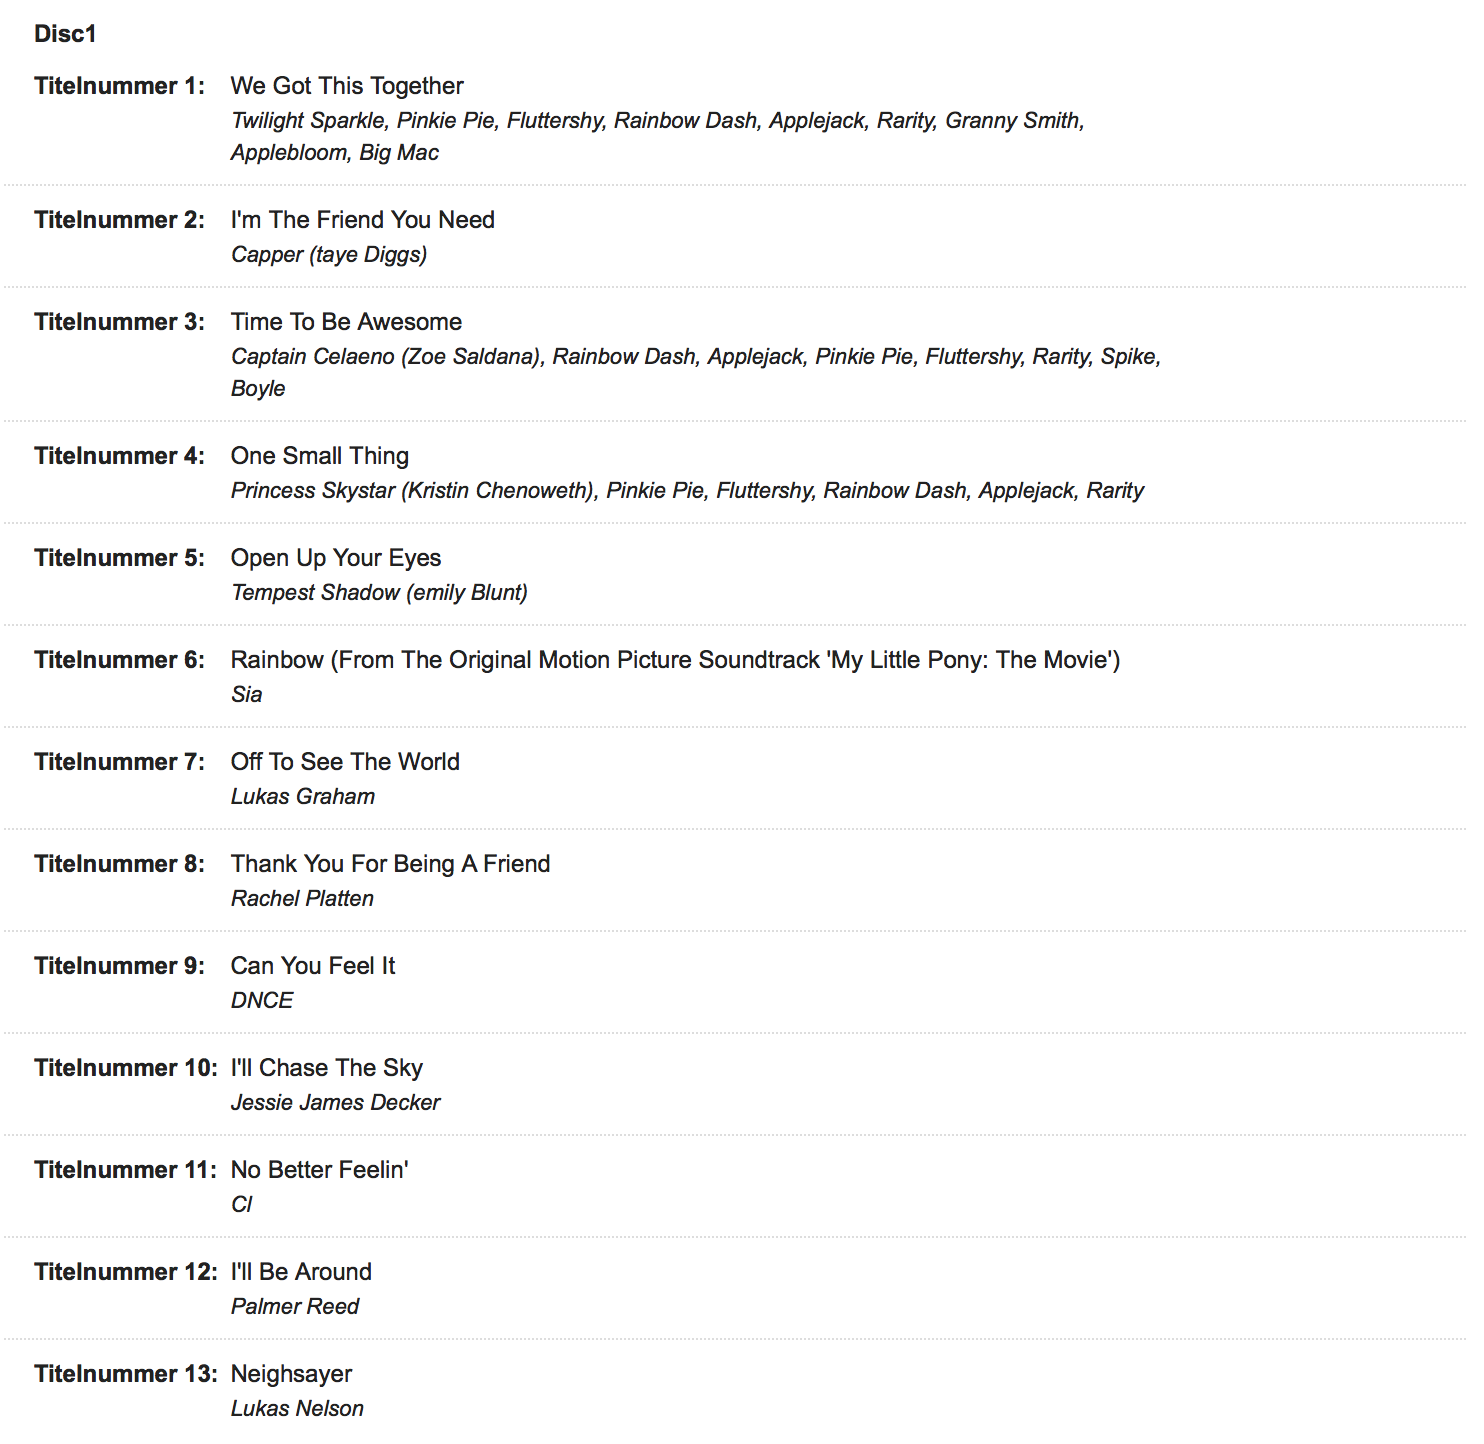This screenshot has width=1484, height=1444.
Task: Click the Rainbow soundtrack song title
Action: pos(675,660)
